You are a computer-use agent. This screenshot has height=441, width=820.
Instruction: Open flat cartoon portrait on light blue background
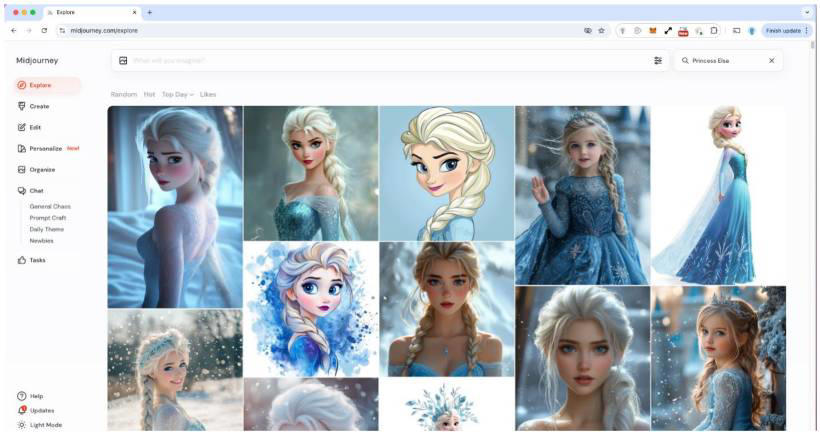[447, 173]
